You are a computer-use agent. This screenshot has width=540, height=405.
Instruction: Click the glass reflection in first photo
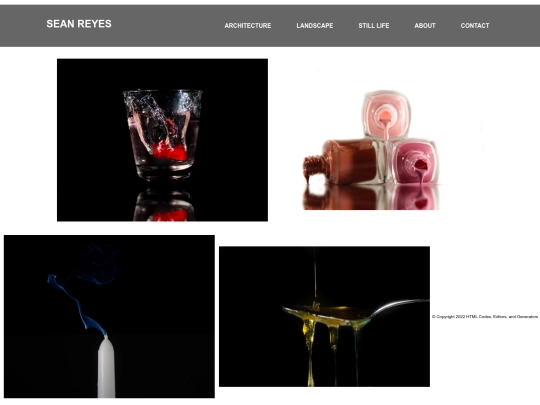click(x=164, y=205)
